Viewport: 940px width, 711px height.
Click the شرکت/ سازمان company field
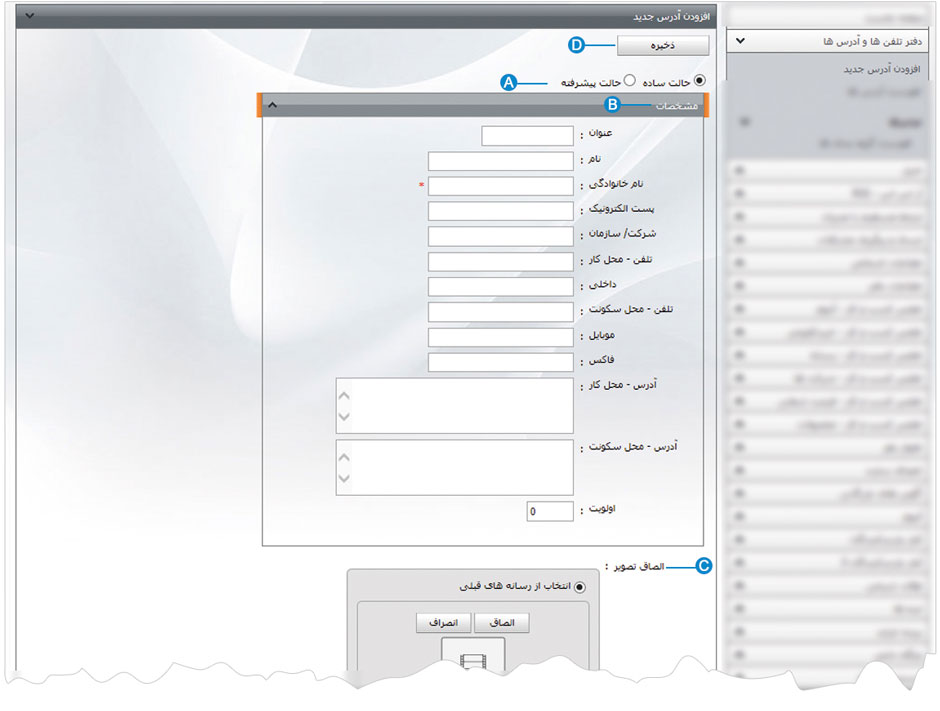click(x=500, y=236)
